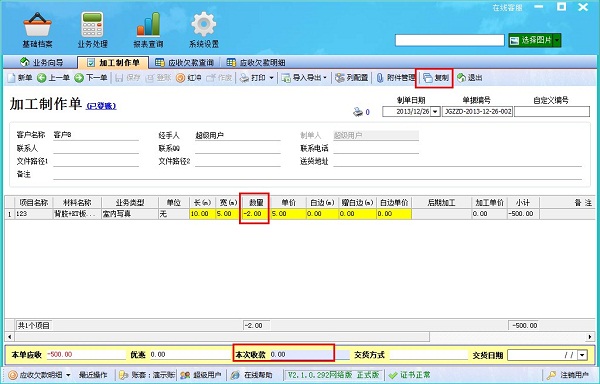Click the 红冲 toolbar button
Viewport: 600px width, 384px height.
click(189, 78)
